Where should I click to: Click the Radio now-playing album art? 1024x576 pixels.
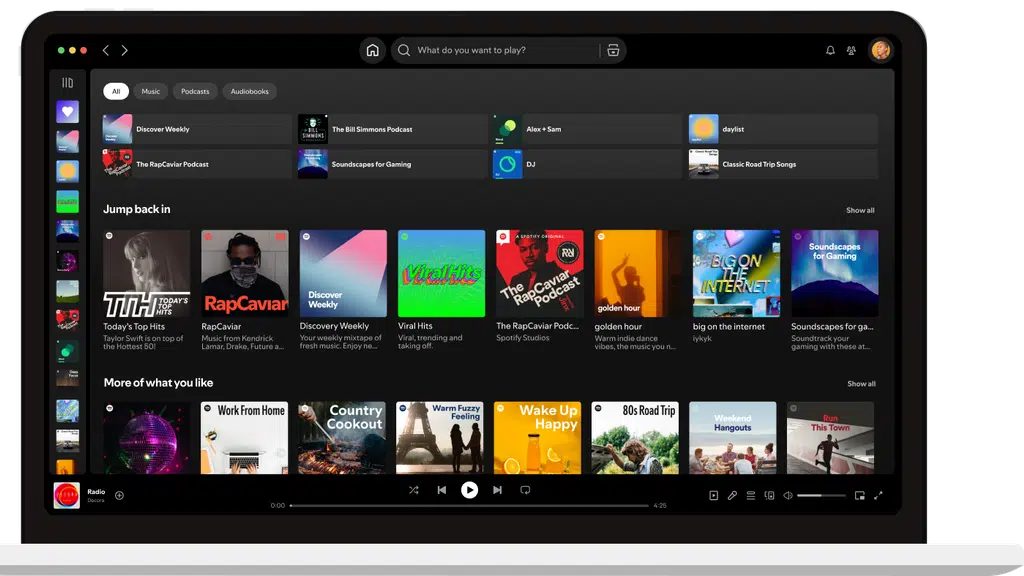pos(67,496)
